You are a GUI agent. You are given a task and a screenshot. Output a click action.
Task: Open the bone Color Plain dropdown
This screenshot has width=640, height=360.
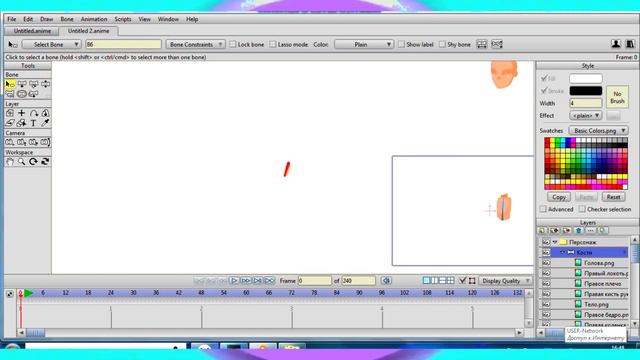tap(364, 44)
